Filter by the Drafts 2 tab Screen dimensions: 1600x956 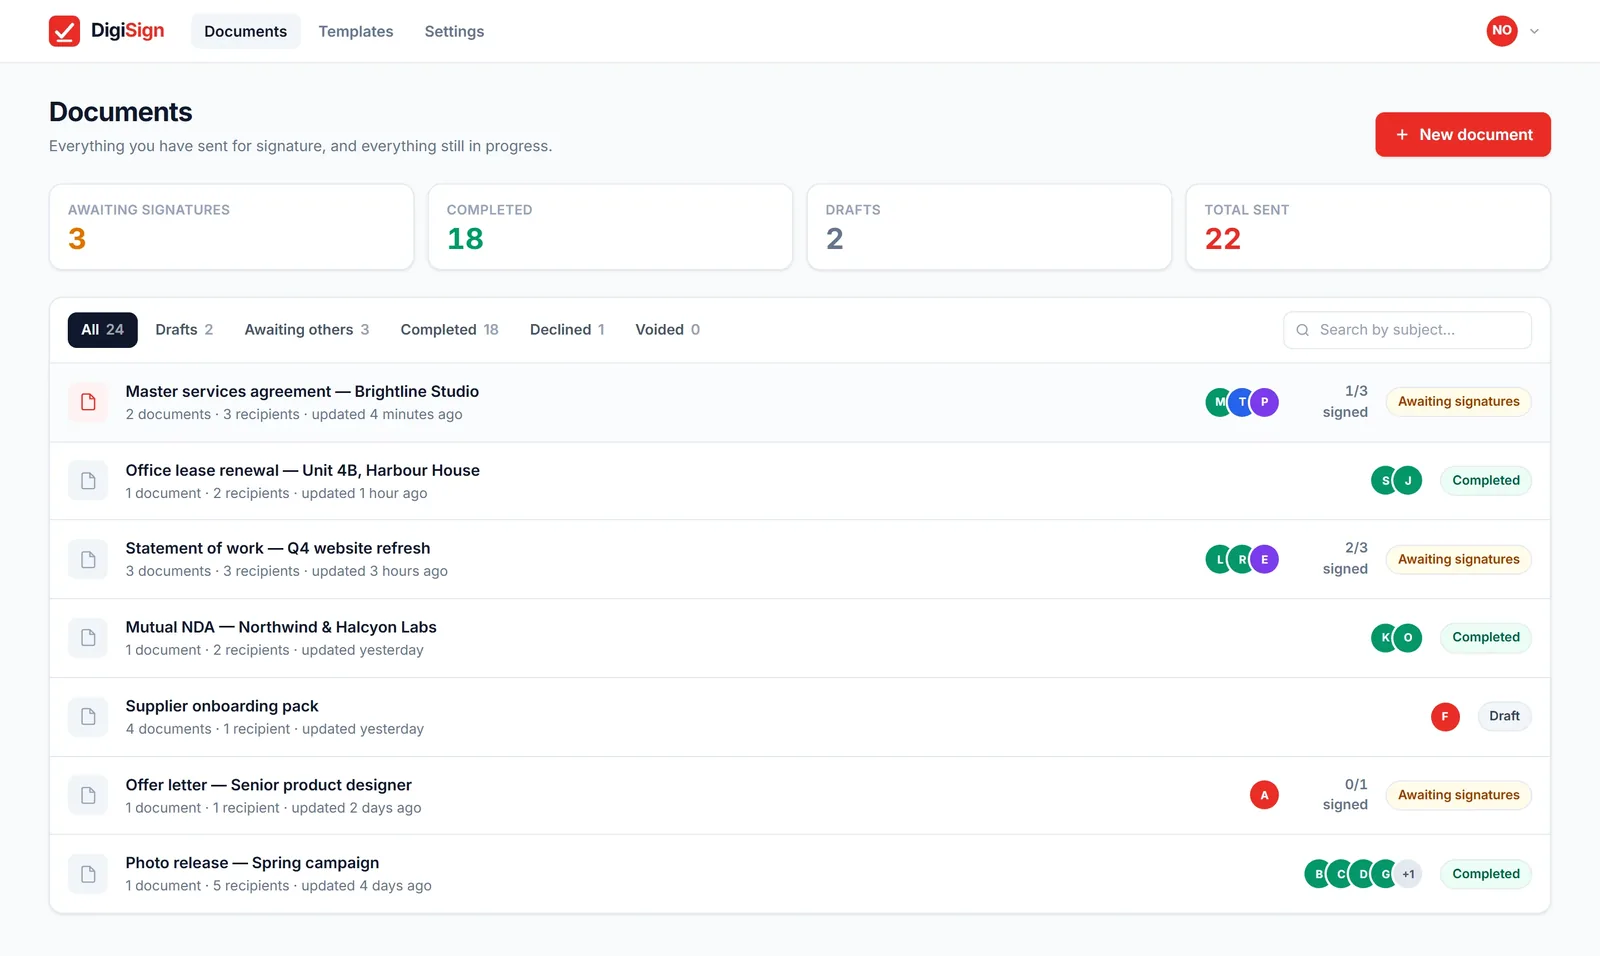tap(184, 330)
